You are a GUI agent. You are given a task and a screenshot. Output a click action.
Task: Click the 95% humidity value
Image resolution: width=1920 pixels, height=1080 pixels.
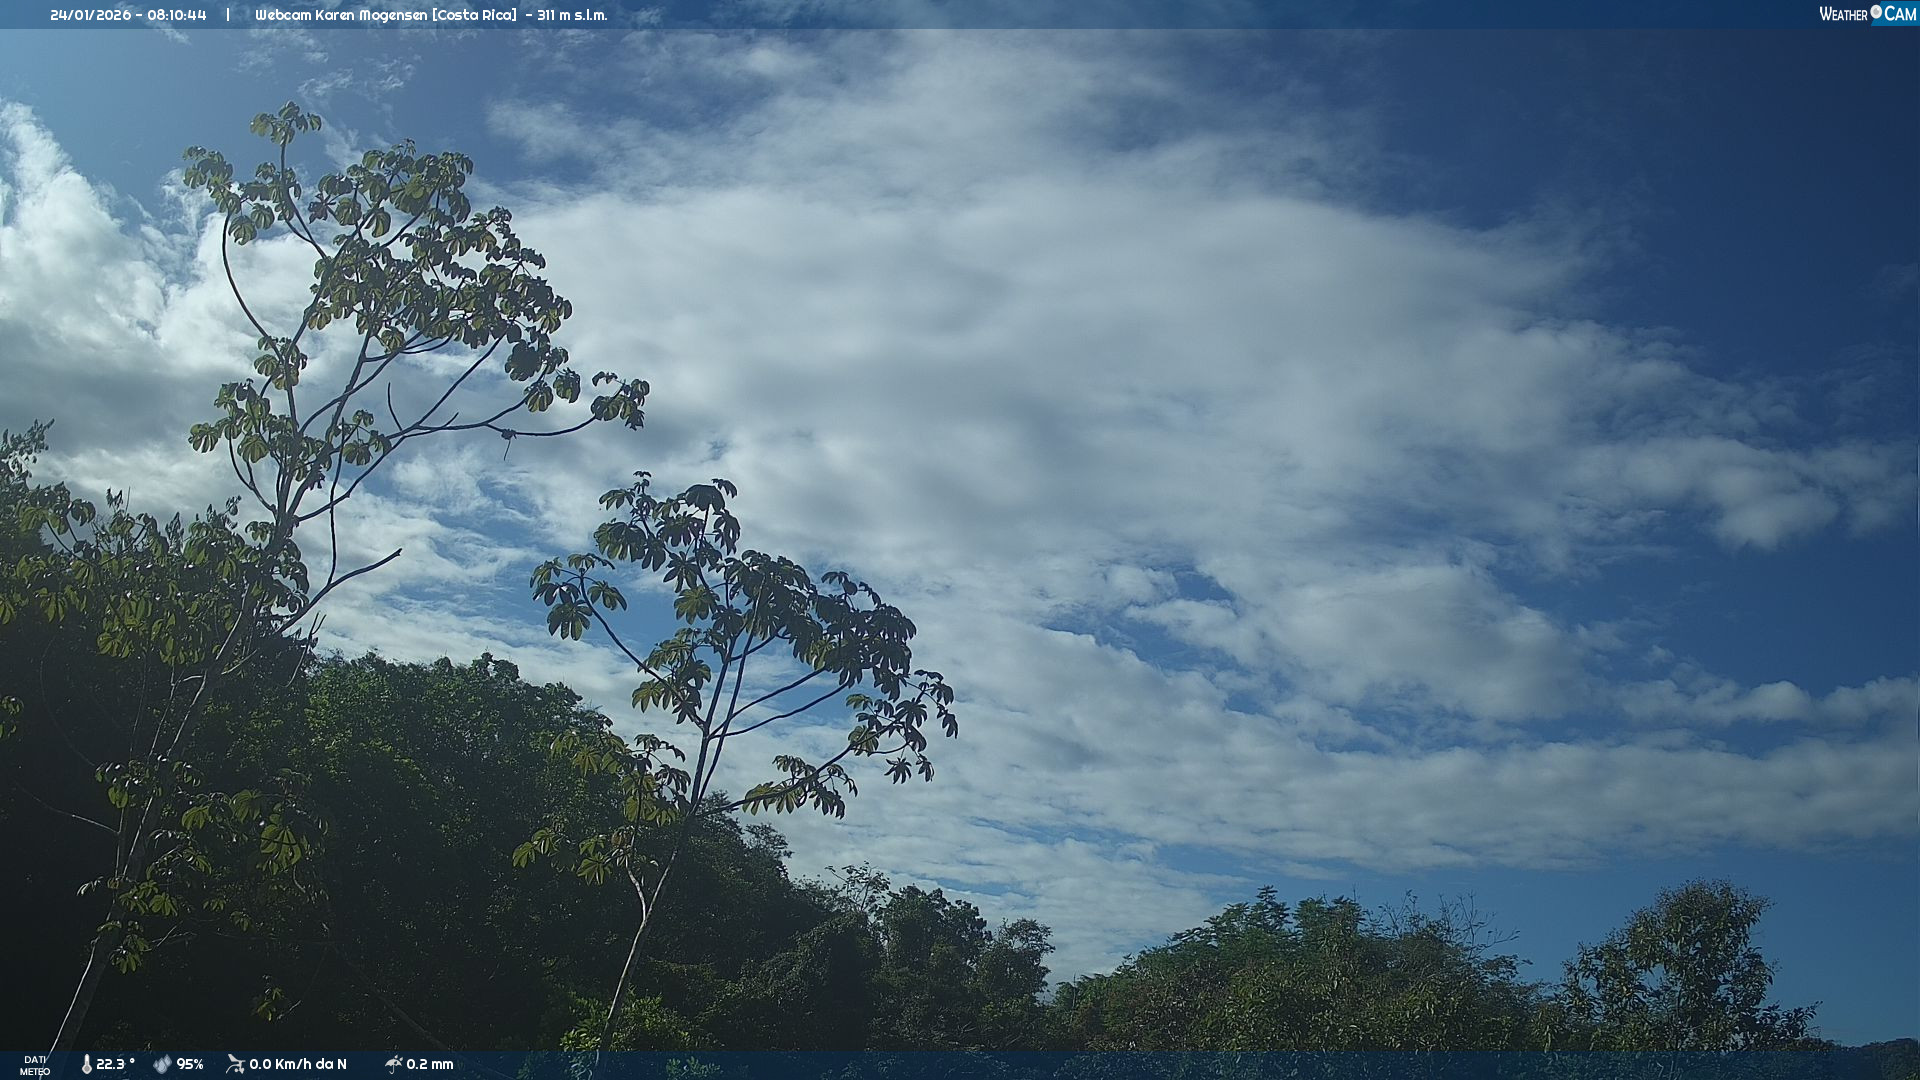(x=190, y=1065)
